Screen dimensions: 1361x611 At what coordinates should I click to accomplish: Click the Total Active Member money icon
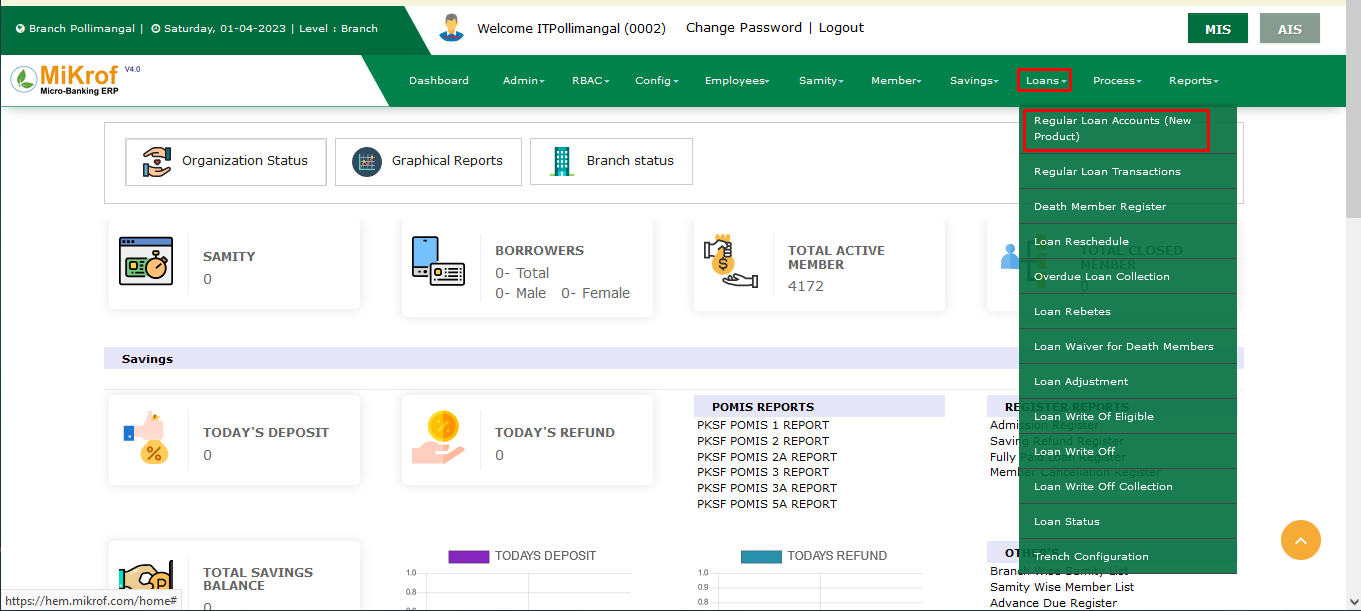[x=729, y=262]
